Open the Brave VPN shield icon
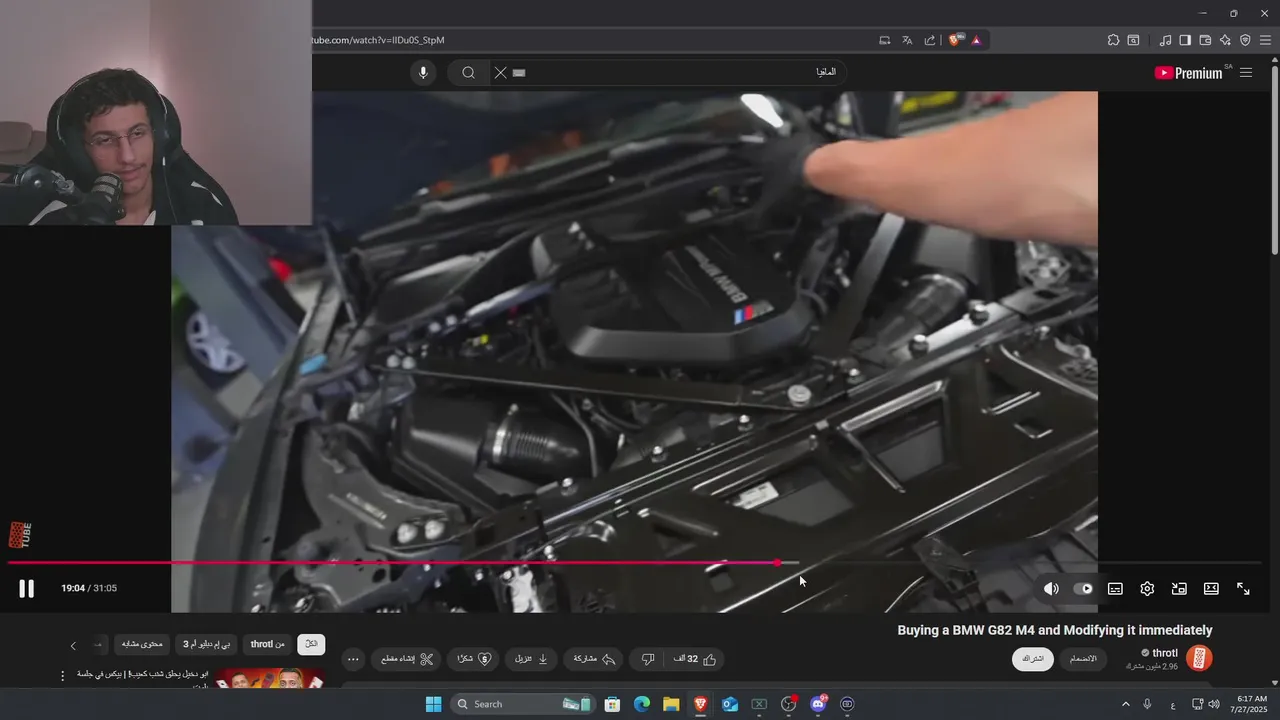The height and width of the screenshot is (720, 1280). tap(1245, 40)
